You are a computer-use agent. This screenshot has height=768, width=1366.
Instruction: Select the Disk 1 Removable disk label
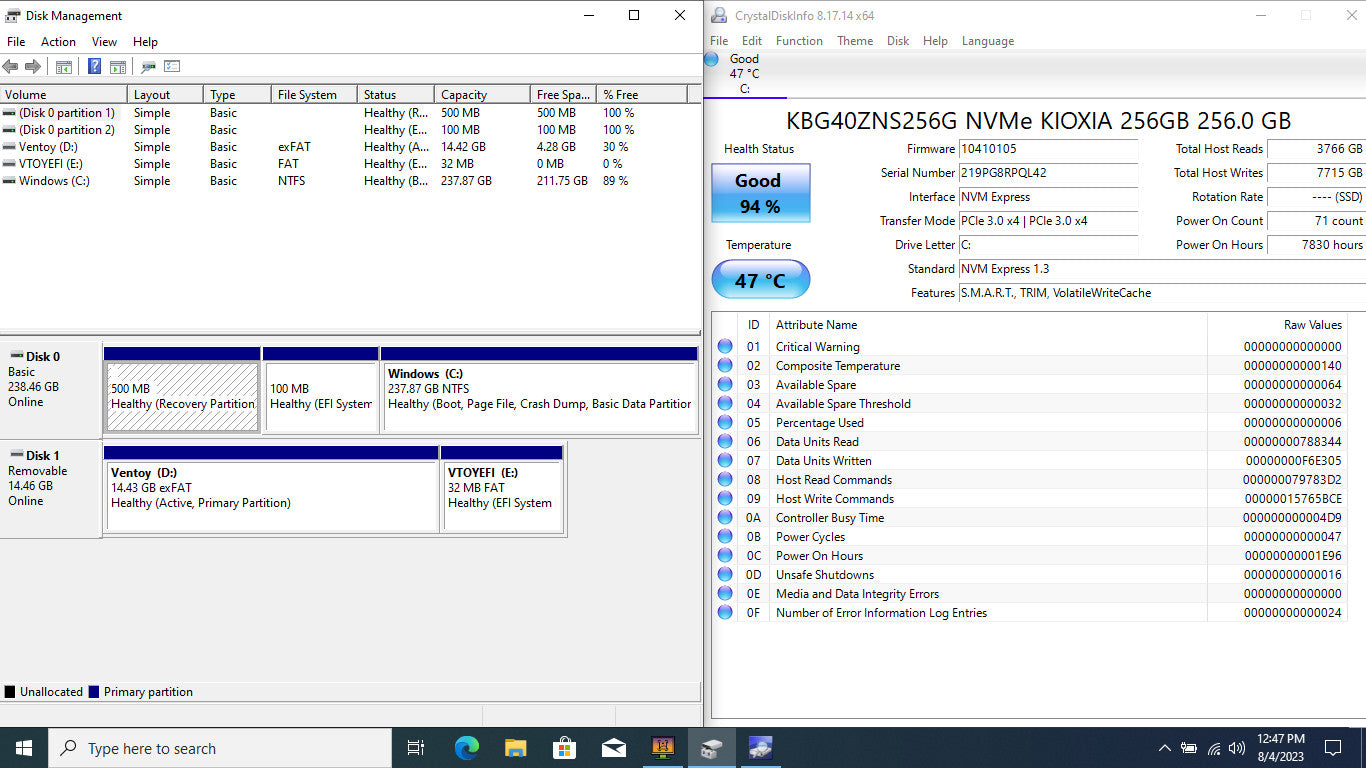pos(51,489)
